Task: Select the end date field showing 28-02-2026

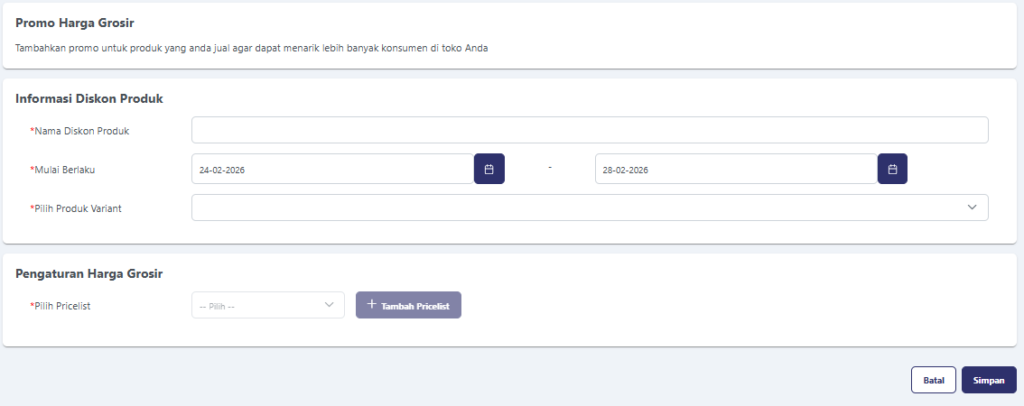Action: click(735, 169)
